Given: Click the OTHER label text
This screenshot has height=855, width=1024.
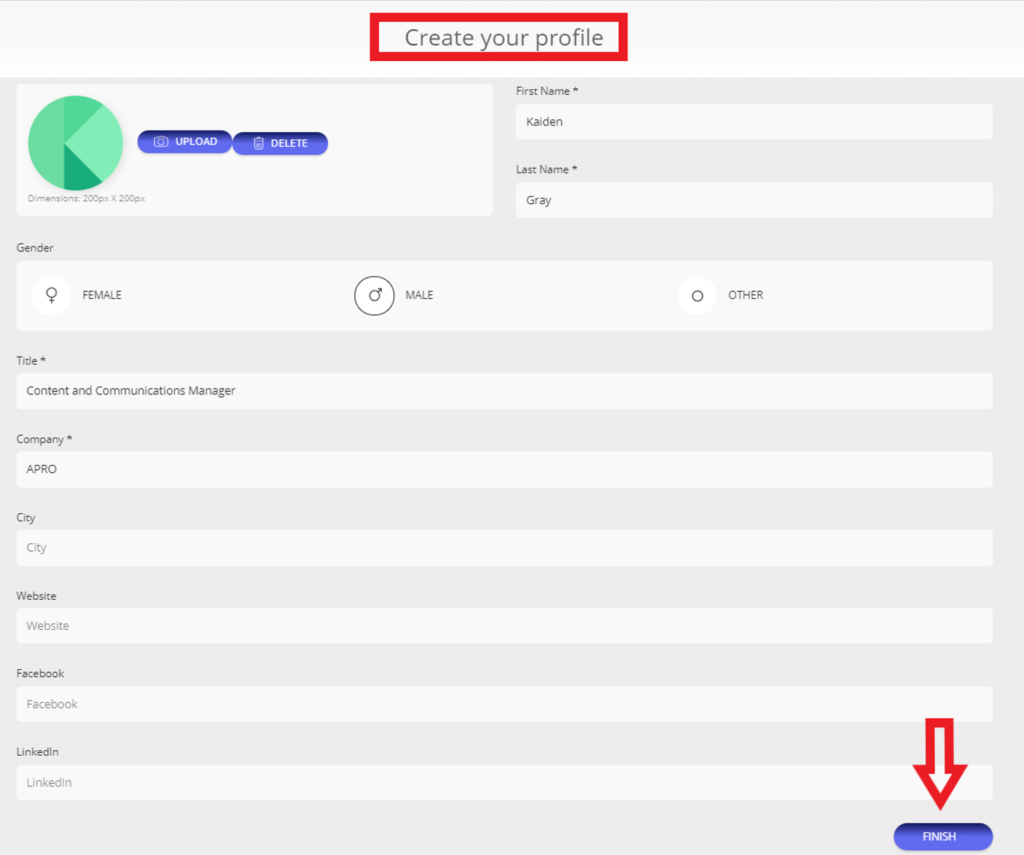Looking at the screenshot, I should click(746, 295).
